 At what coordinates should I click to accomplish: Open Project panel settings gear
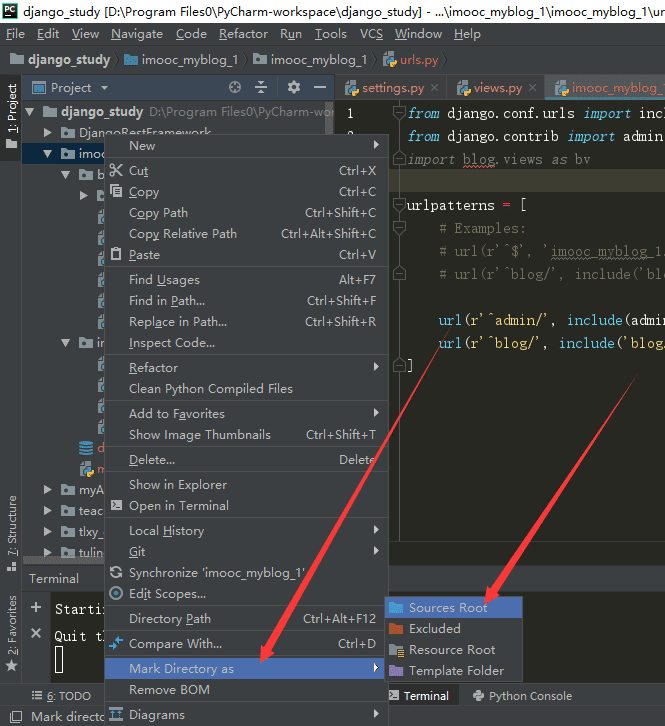tap(294, 87)
